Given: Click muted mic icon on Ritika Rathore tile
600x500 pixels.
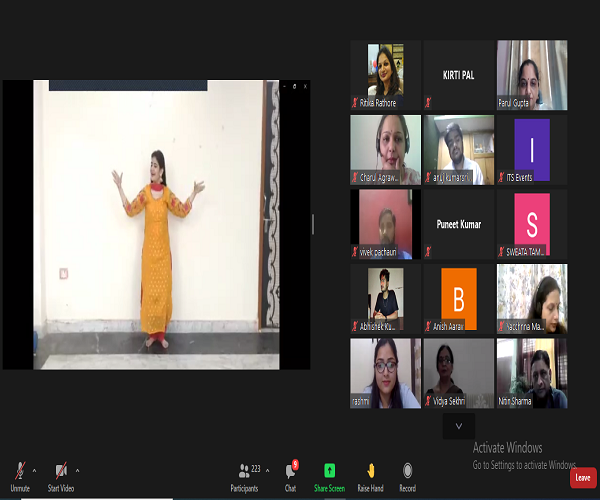Looking at the screenshot, I should 355,103.
